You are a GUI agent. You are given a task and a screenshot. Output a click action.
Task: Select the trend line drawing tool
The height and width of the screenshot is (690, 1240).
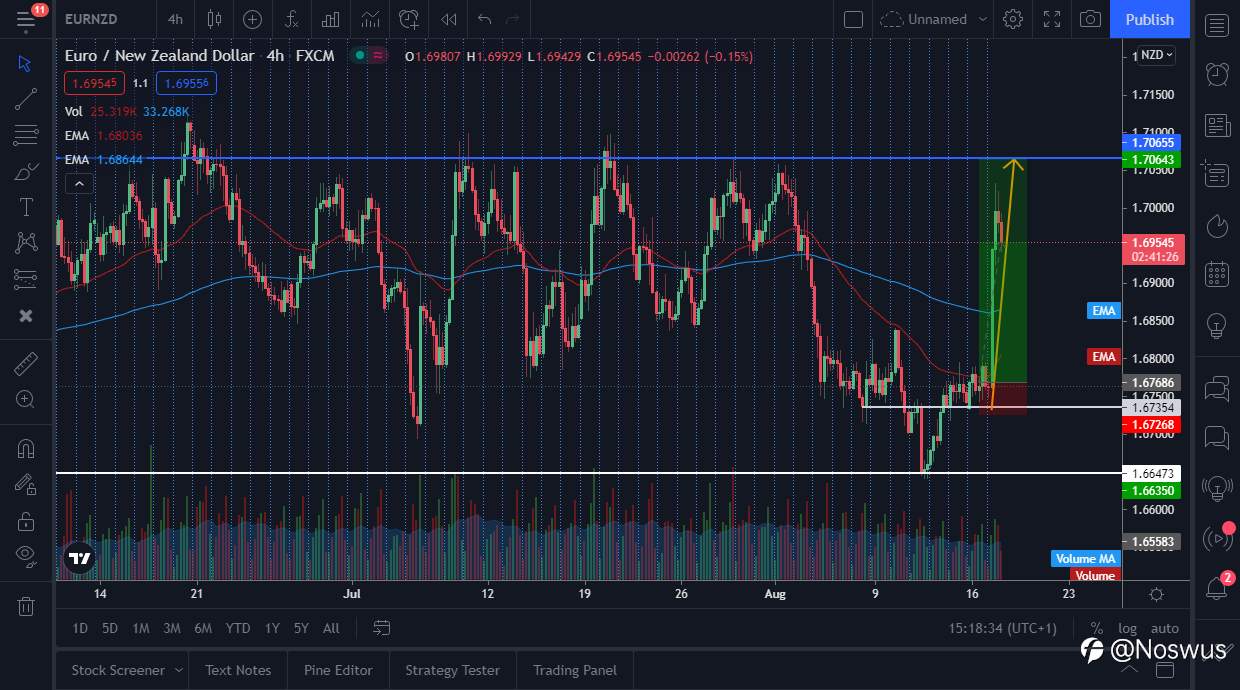(x=26, y=99)
